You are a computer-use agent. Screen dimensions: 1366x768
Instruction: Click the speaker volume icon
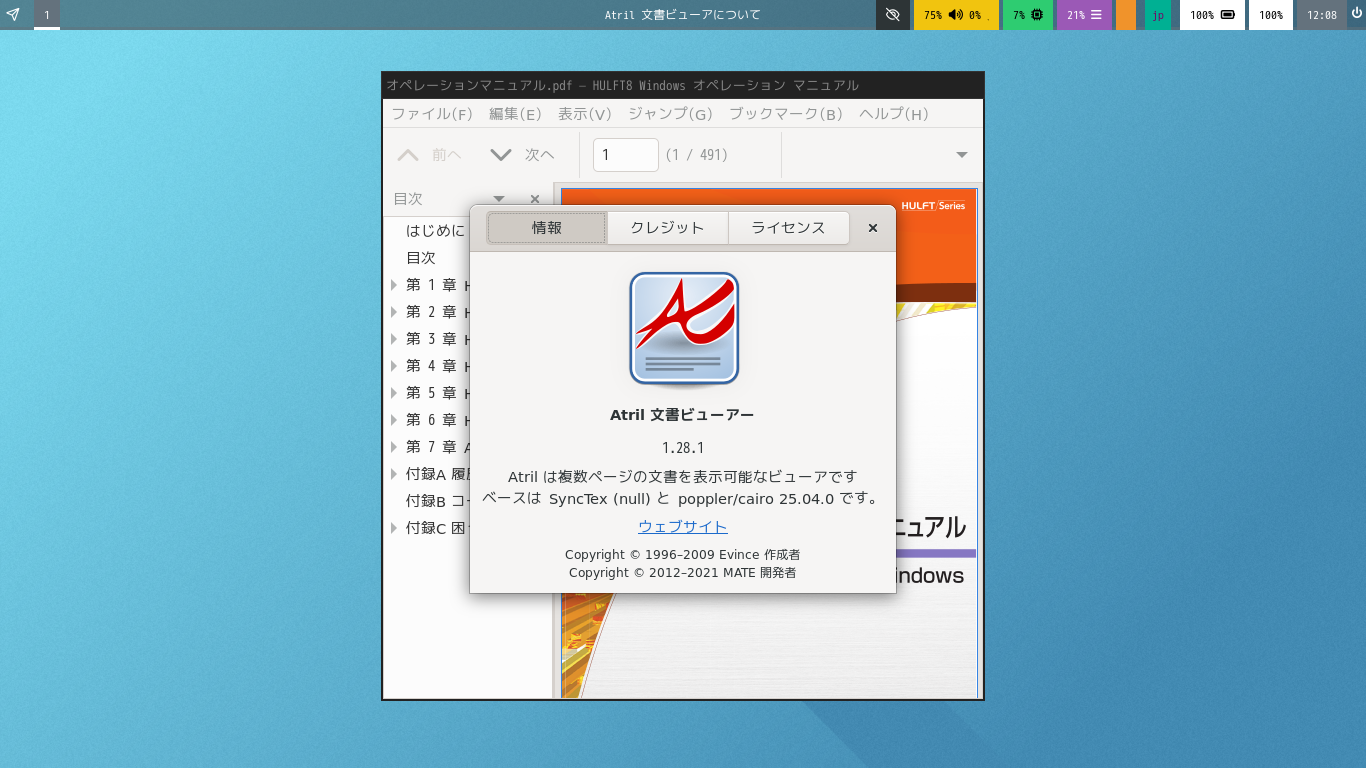tap(955, 15)
